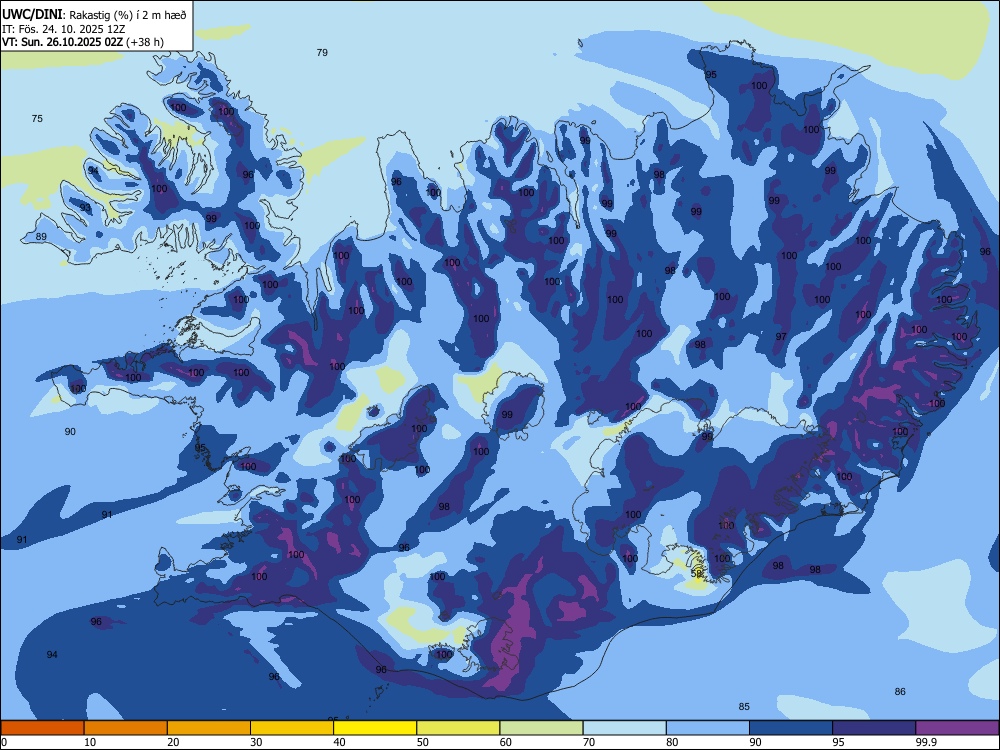Click the '70' legend tick label
Screen dimensions: 1000x750
coord(589,742)
